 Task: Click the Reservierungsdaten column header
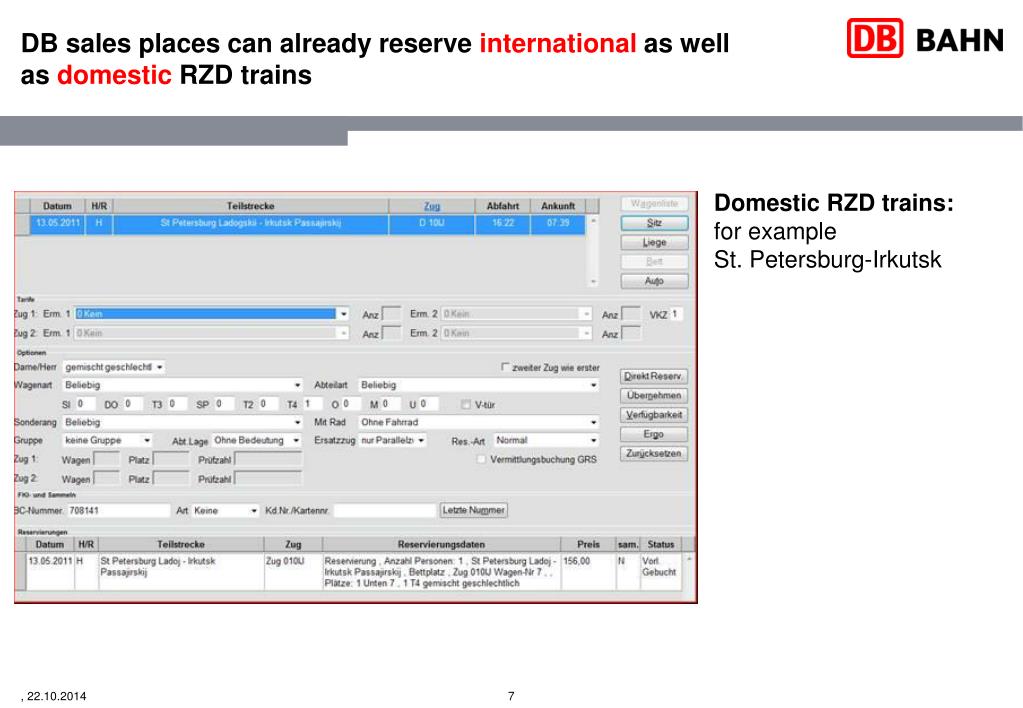pos(441,544)
